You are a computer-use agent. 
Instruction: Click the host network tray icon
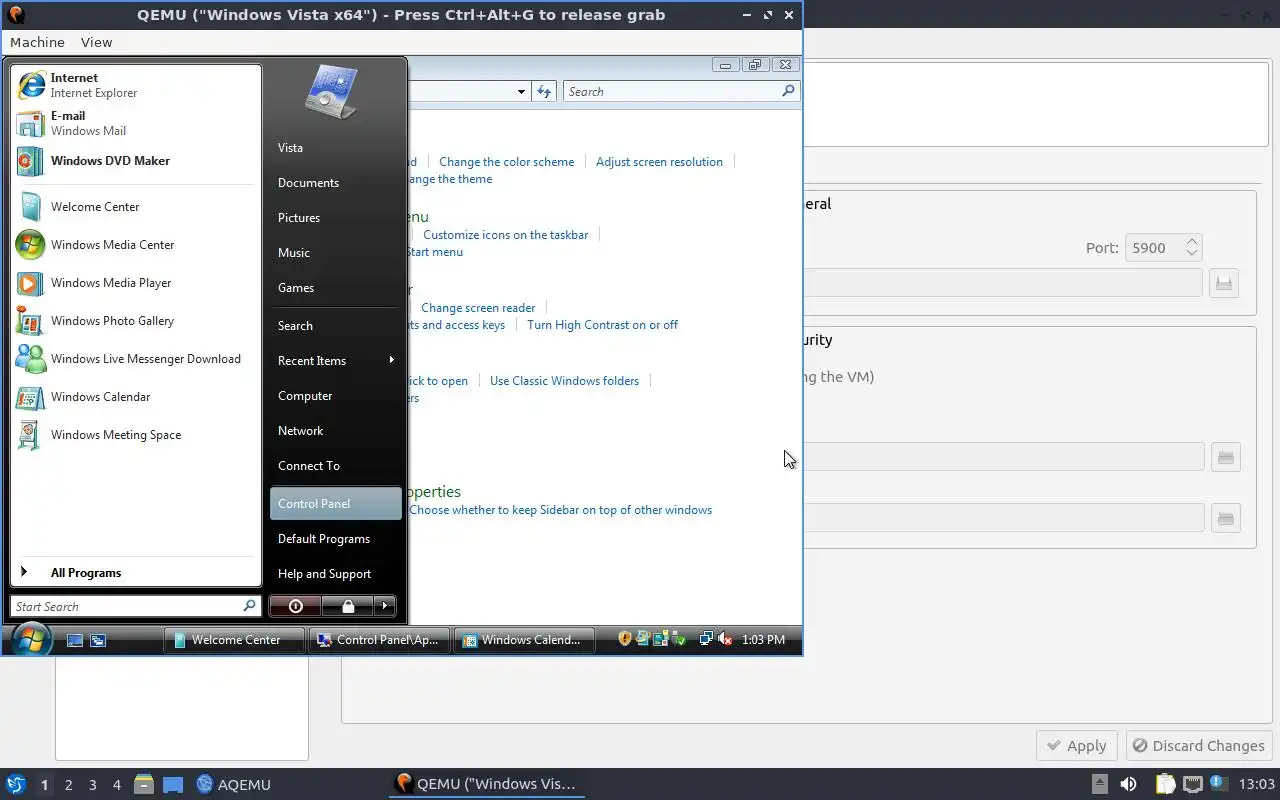coord(1193,784)
